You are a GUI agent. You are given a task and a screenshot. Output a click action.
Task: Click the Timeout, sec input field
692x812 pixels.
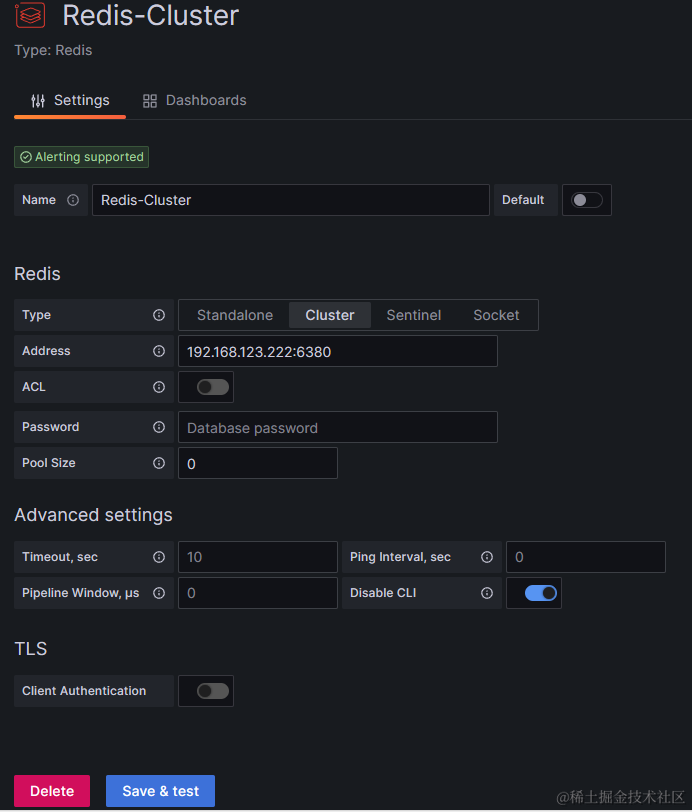[x=258, y=557]
